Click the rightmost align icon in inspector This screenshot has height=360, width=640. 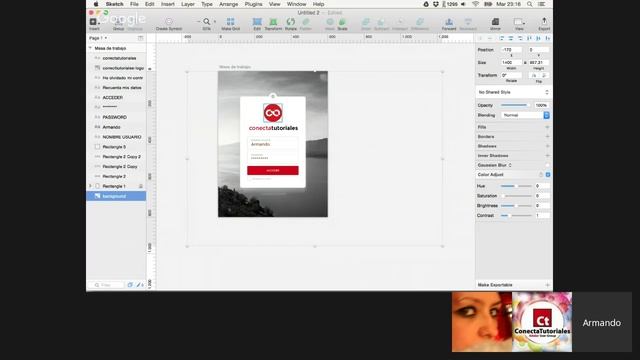(x=548, y=38)
